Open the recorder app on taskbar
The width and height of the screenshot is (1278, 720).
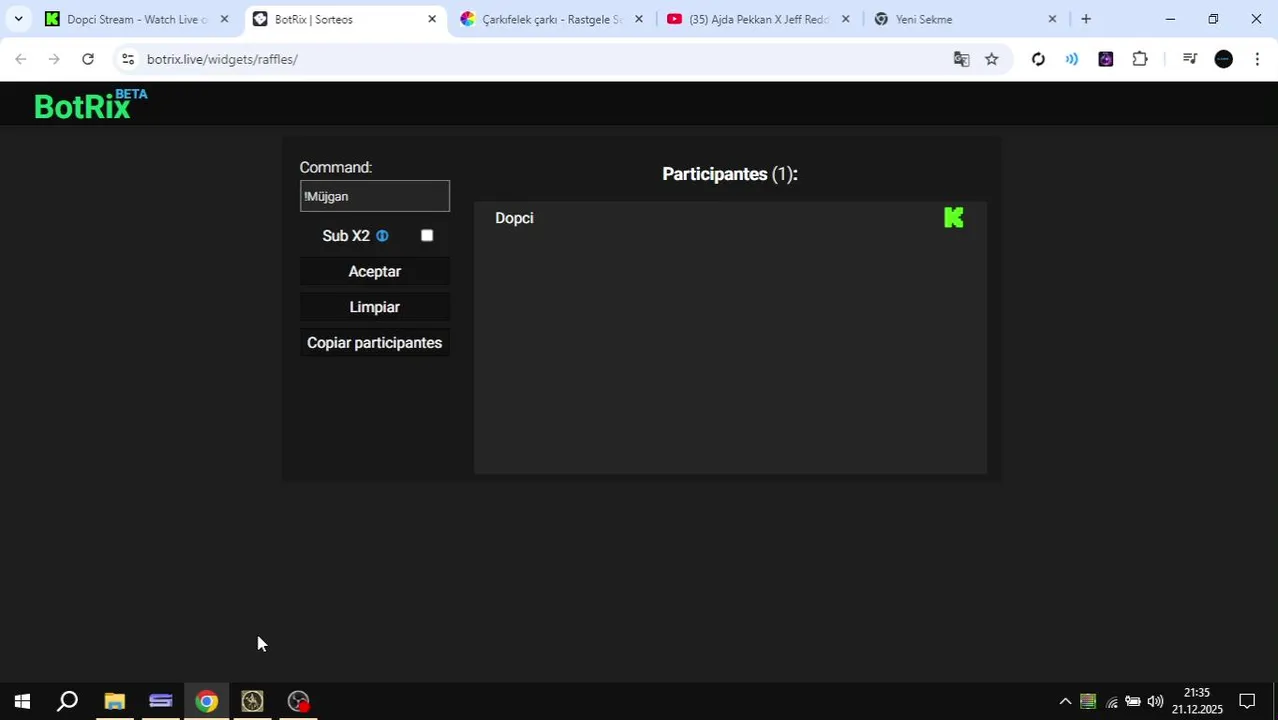coord(298,701)
